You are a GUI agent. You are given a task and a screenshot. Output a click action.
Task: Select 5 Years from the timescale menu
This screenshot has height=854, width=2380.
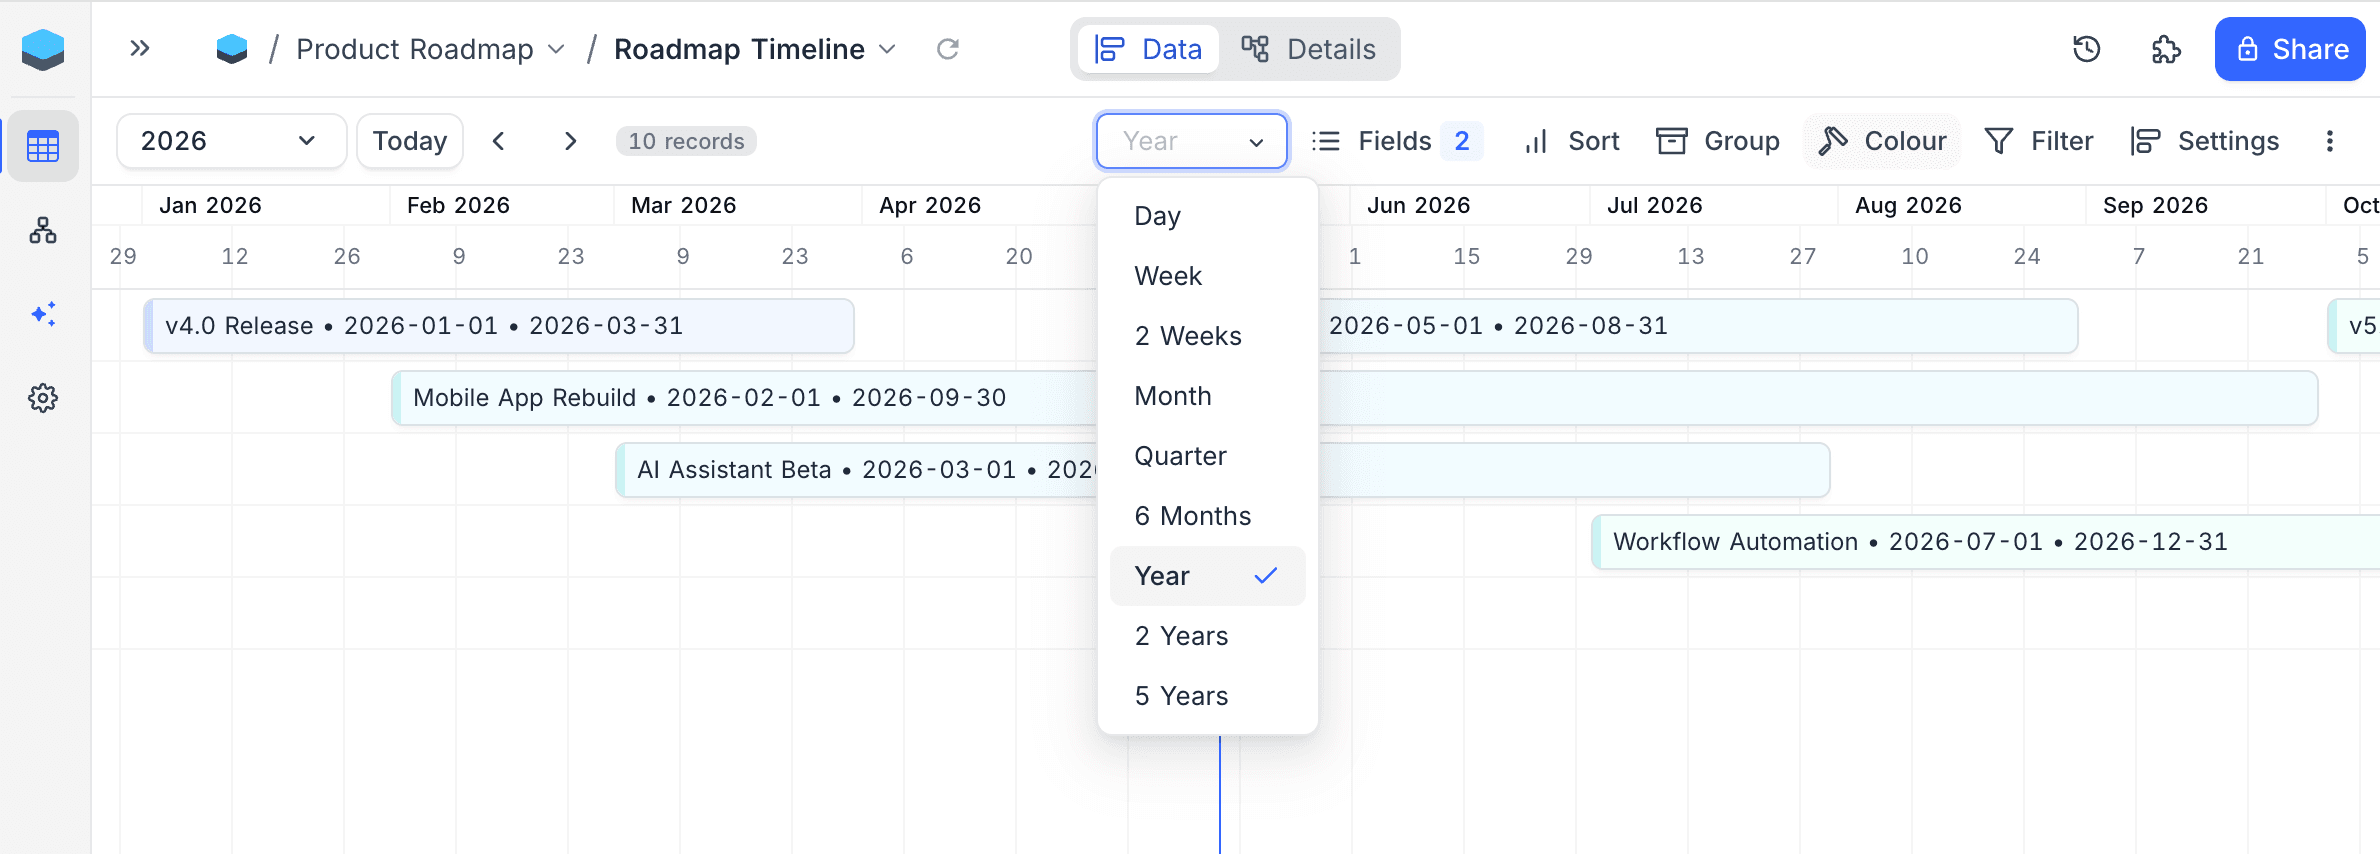tap(1208, 696)
